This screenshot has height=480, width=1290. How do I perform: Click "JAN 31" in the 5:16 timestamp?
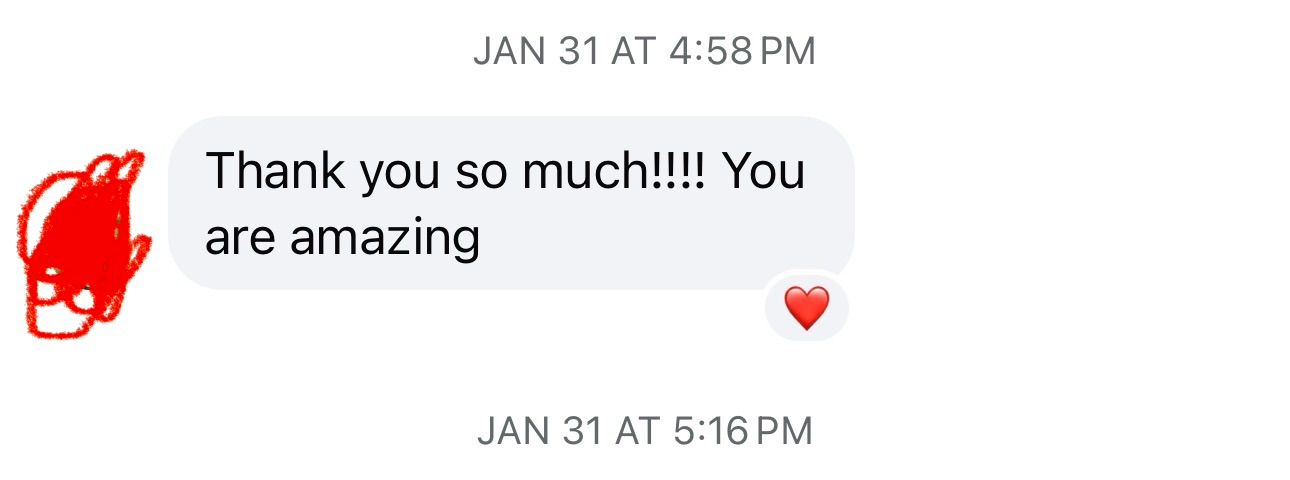coord(540,431)
